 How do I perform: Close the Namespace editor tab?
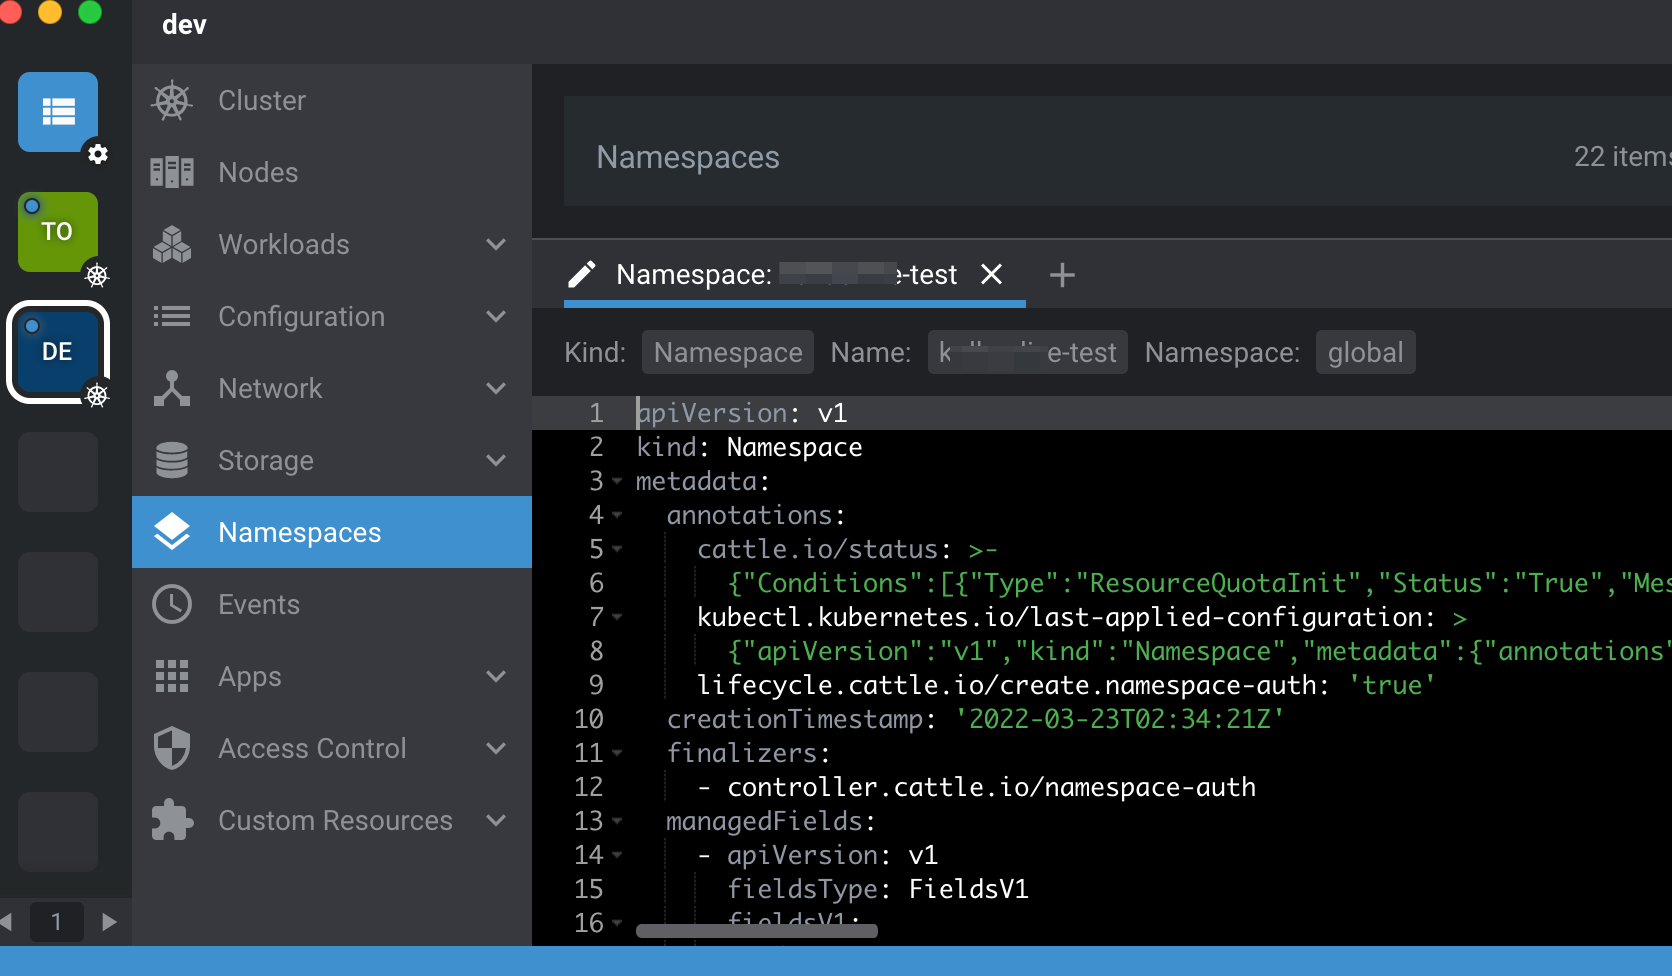click(991, 274)
